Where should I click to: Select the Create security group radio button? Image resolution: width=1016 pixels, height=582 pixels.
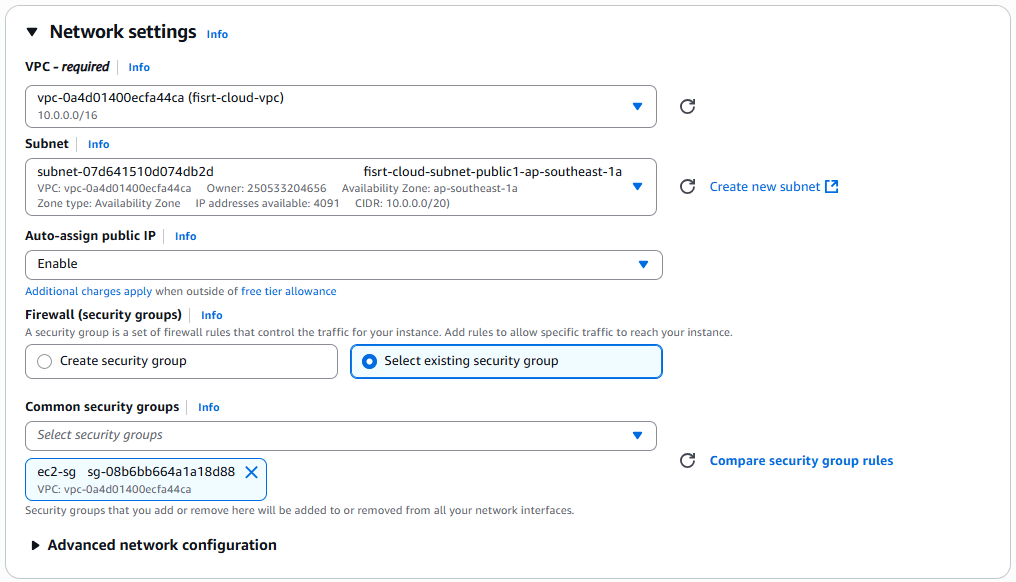pyautogui.click(x=44, y=361)
